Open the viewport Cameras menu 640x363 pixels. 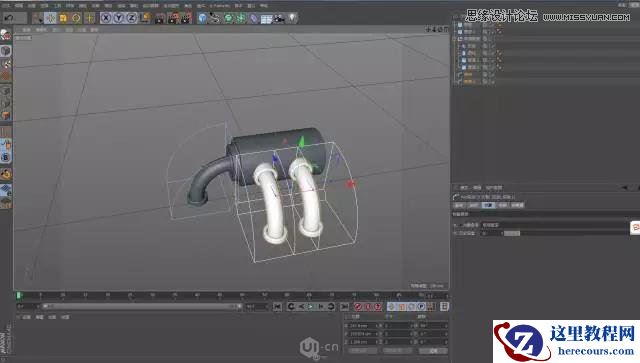[x=41, y=30]
